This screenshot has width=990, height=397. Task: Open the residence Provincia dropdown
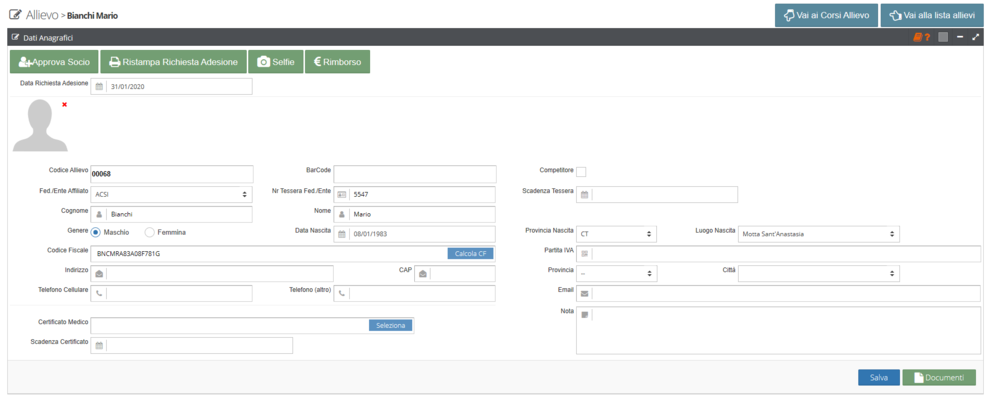coord(617,274)
